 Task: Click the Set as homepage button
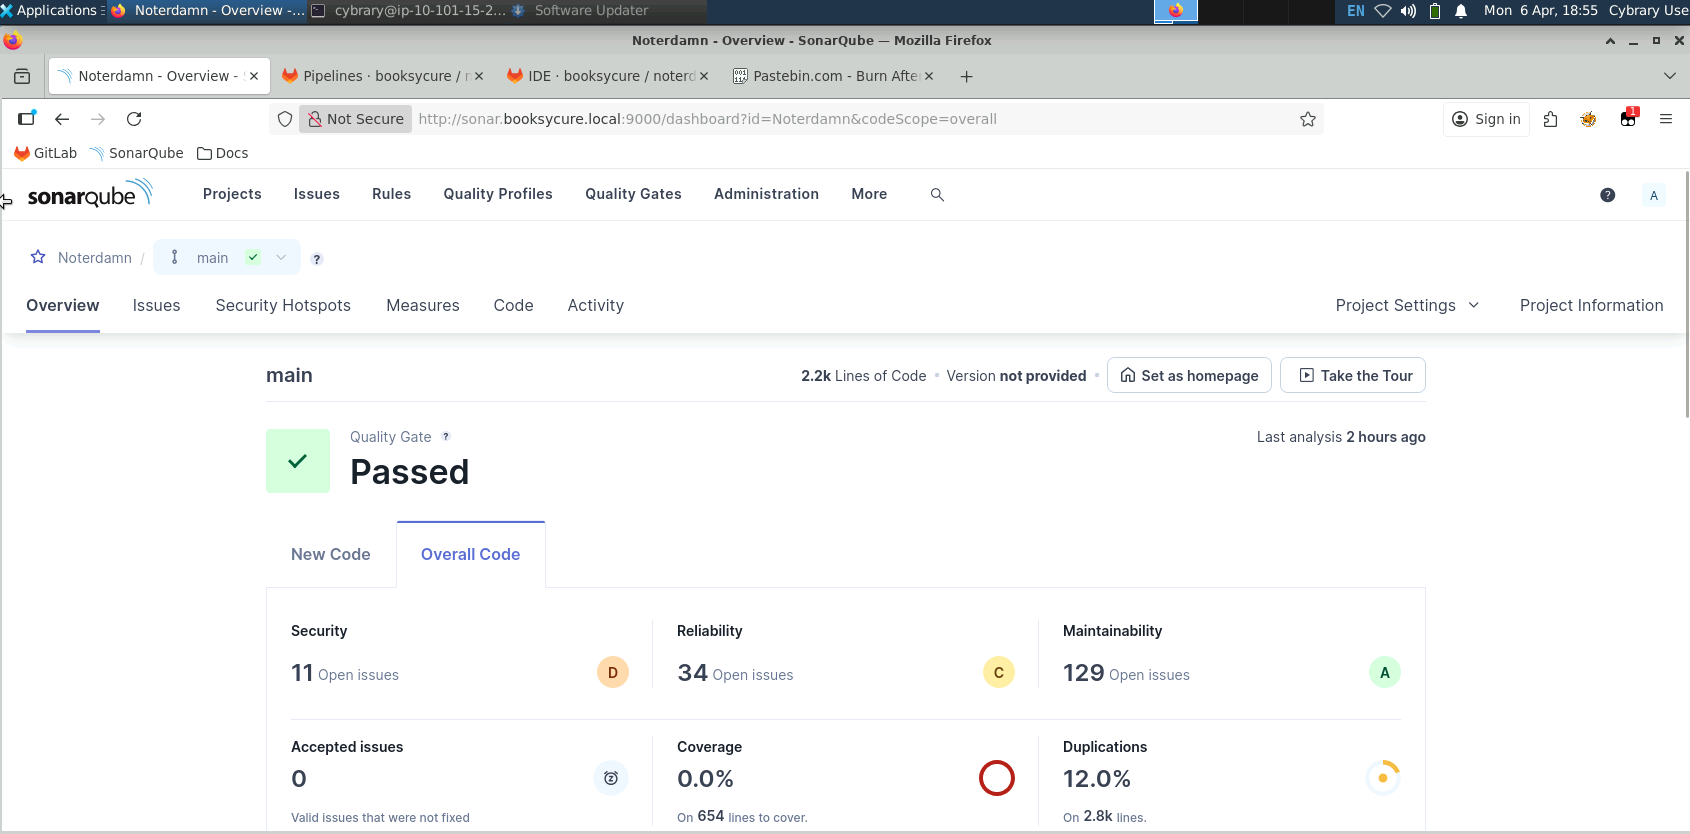1189,376
